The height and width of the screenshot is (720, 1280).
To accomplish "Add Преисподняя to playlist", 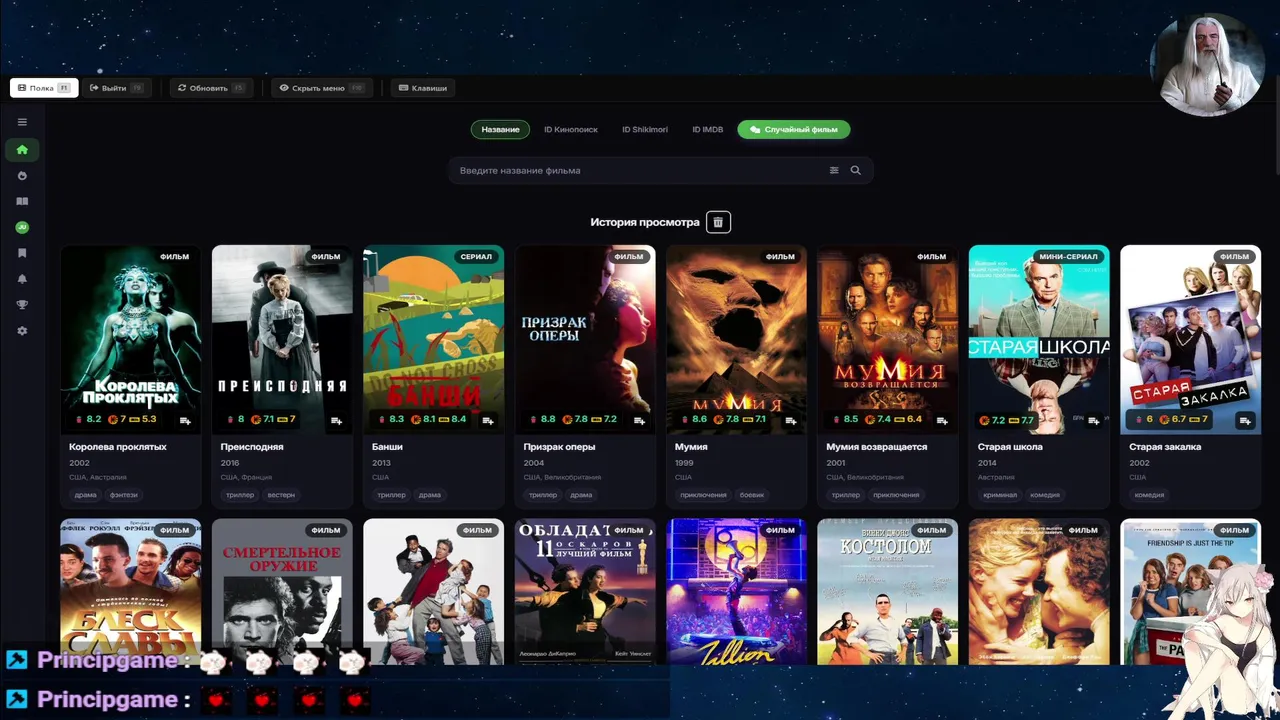I will coord(337,421).
